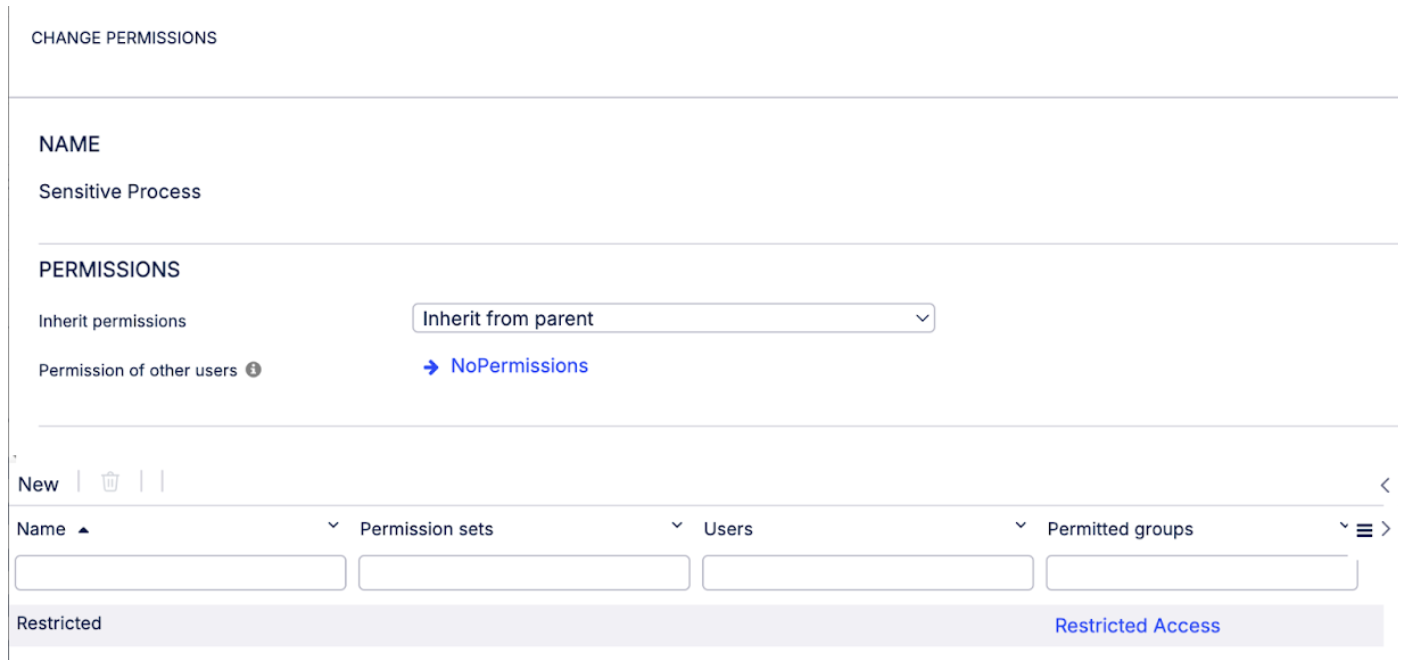This screenshot has width=1416, height=660.
Task: Expand the Permission sets column chevron
Action: tap(677, 526)
